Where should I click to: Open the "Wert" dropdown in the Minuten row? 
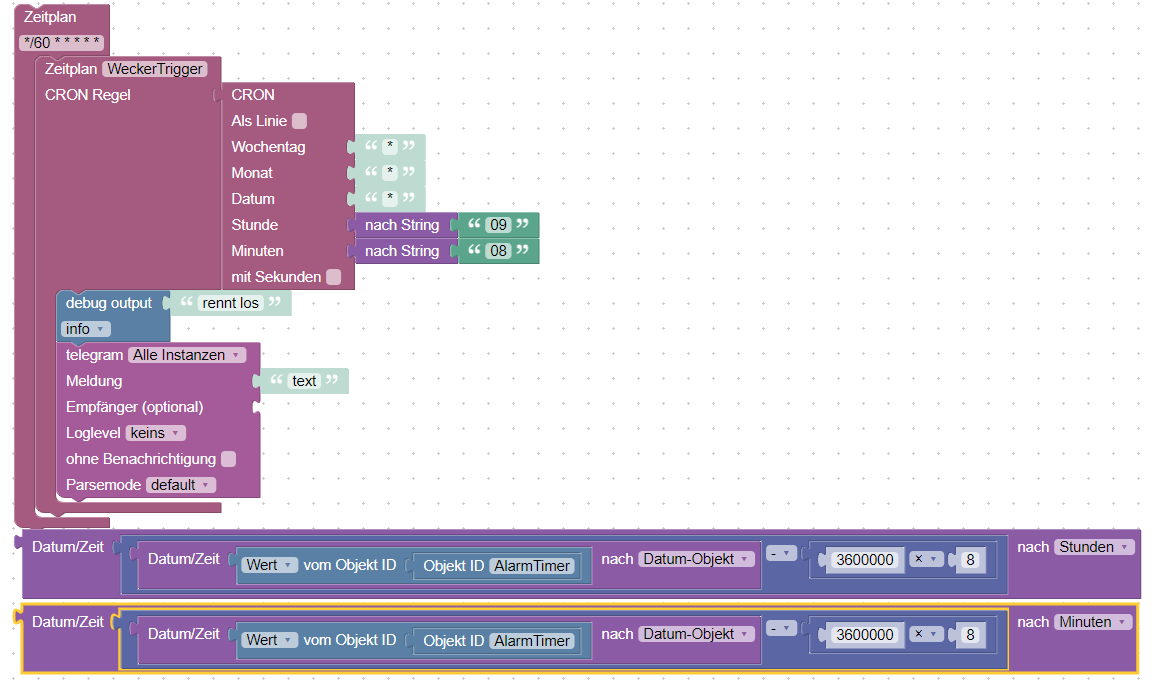(x=270, y=640)
